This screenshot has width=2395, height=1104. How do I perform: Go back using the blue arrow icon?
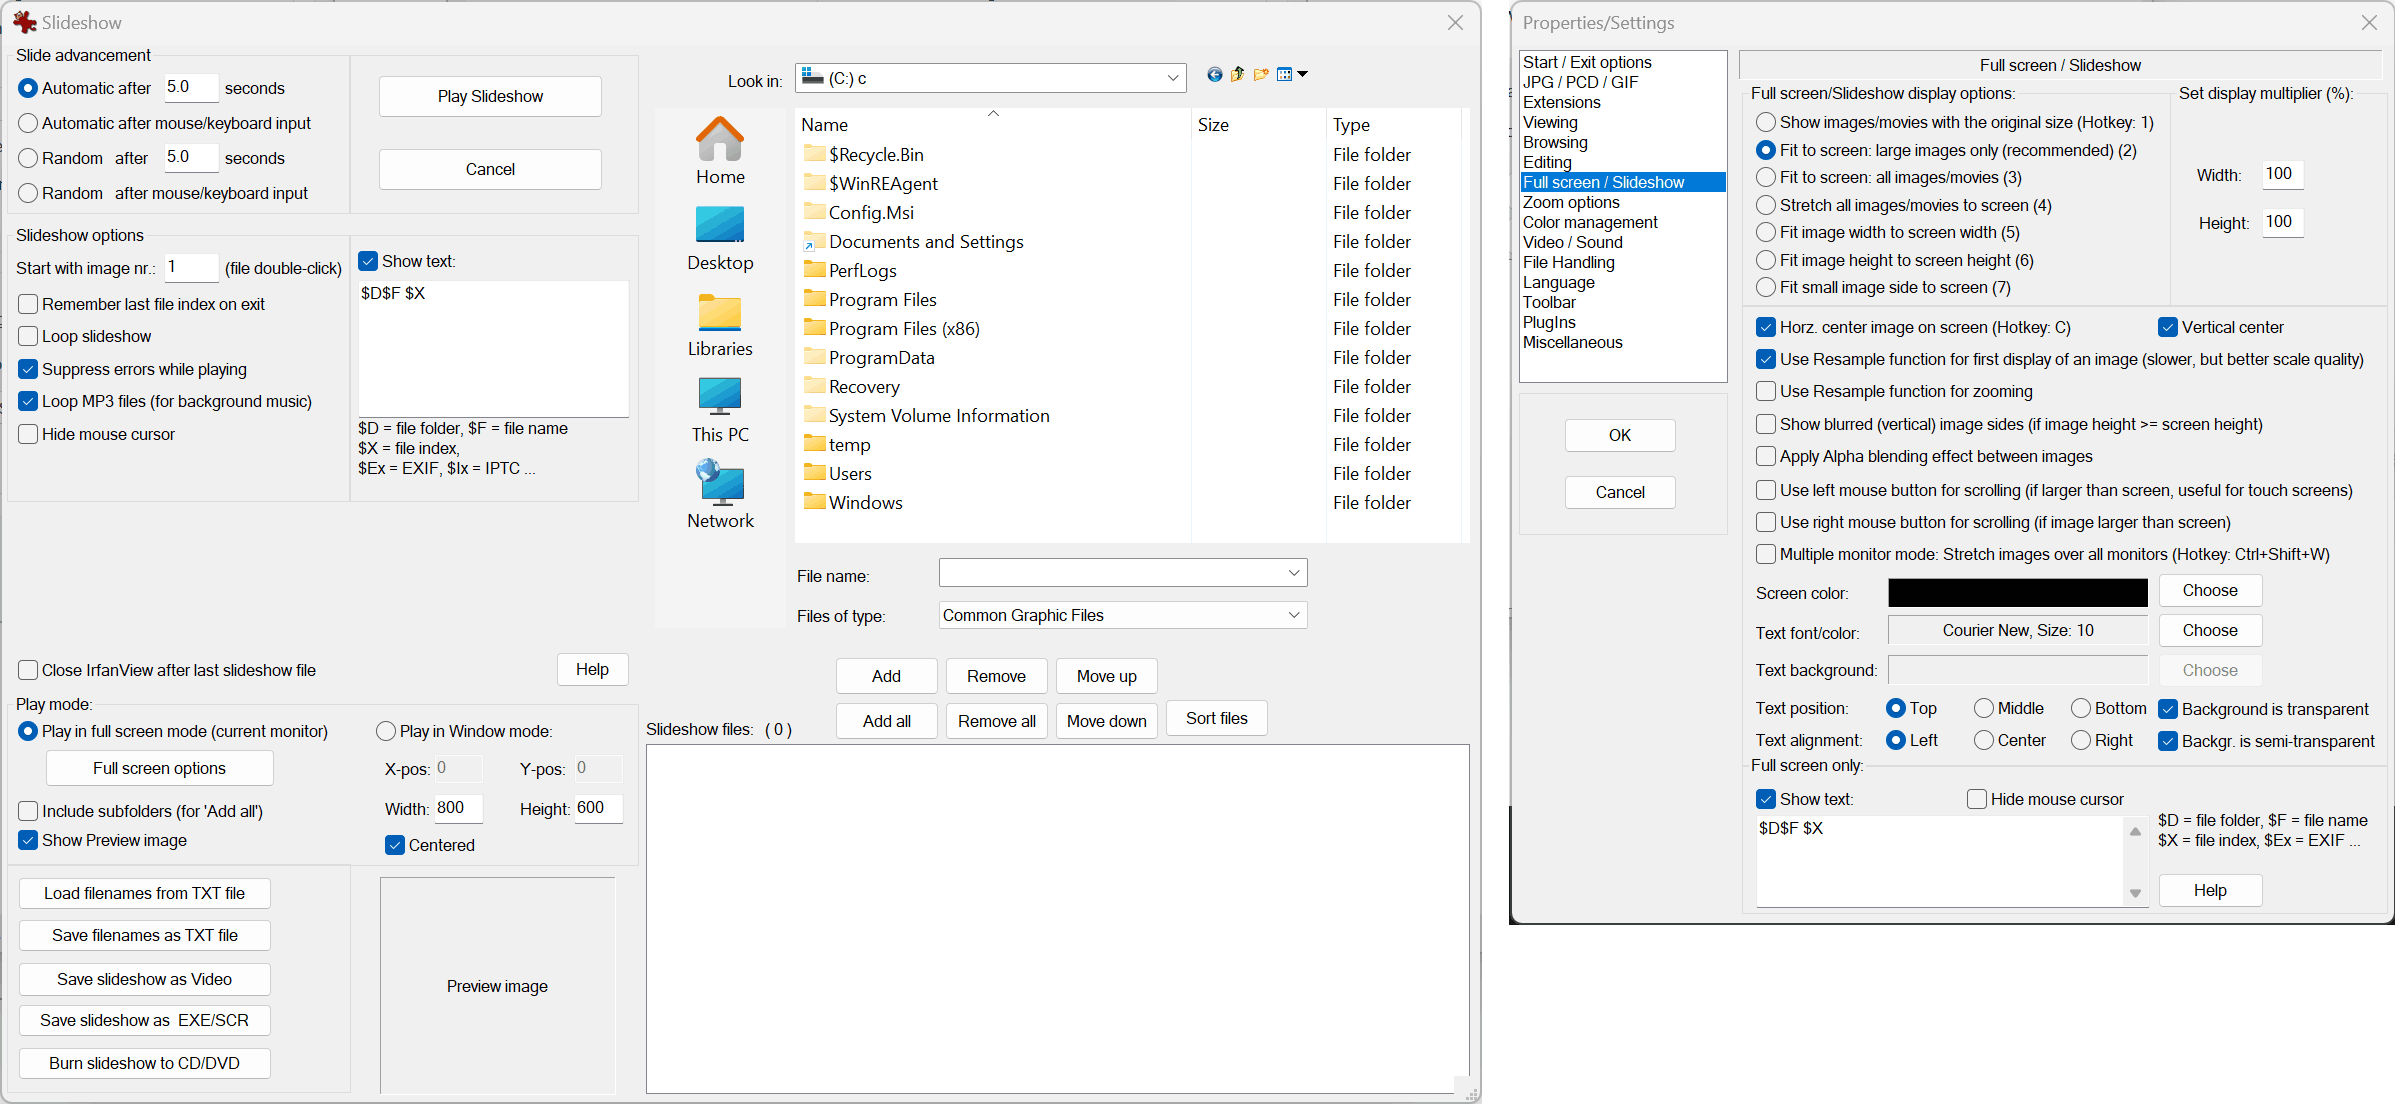(1214, 75)
